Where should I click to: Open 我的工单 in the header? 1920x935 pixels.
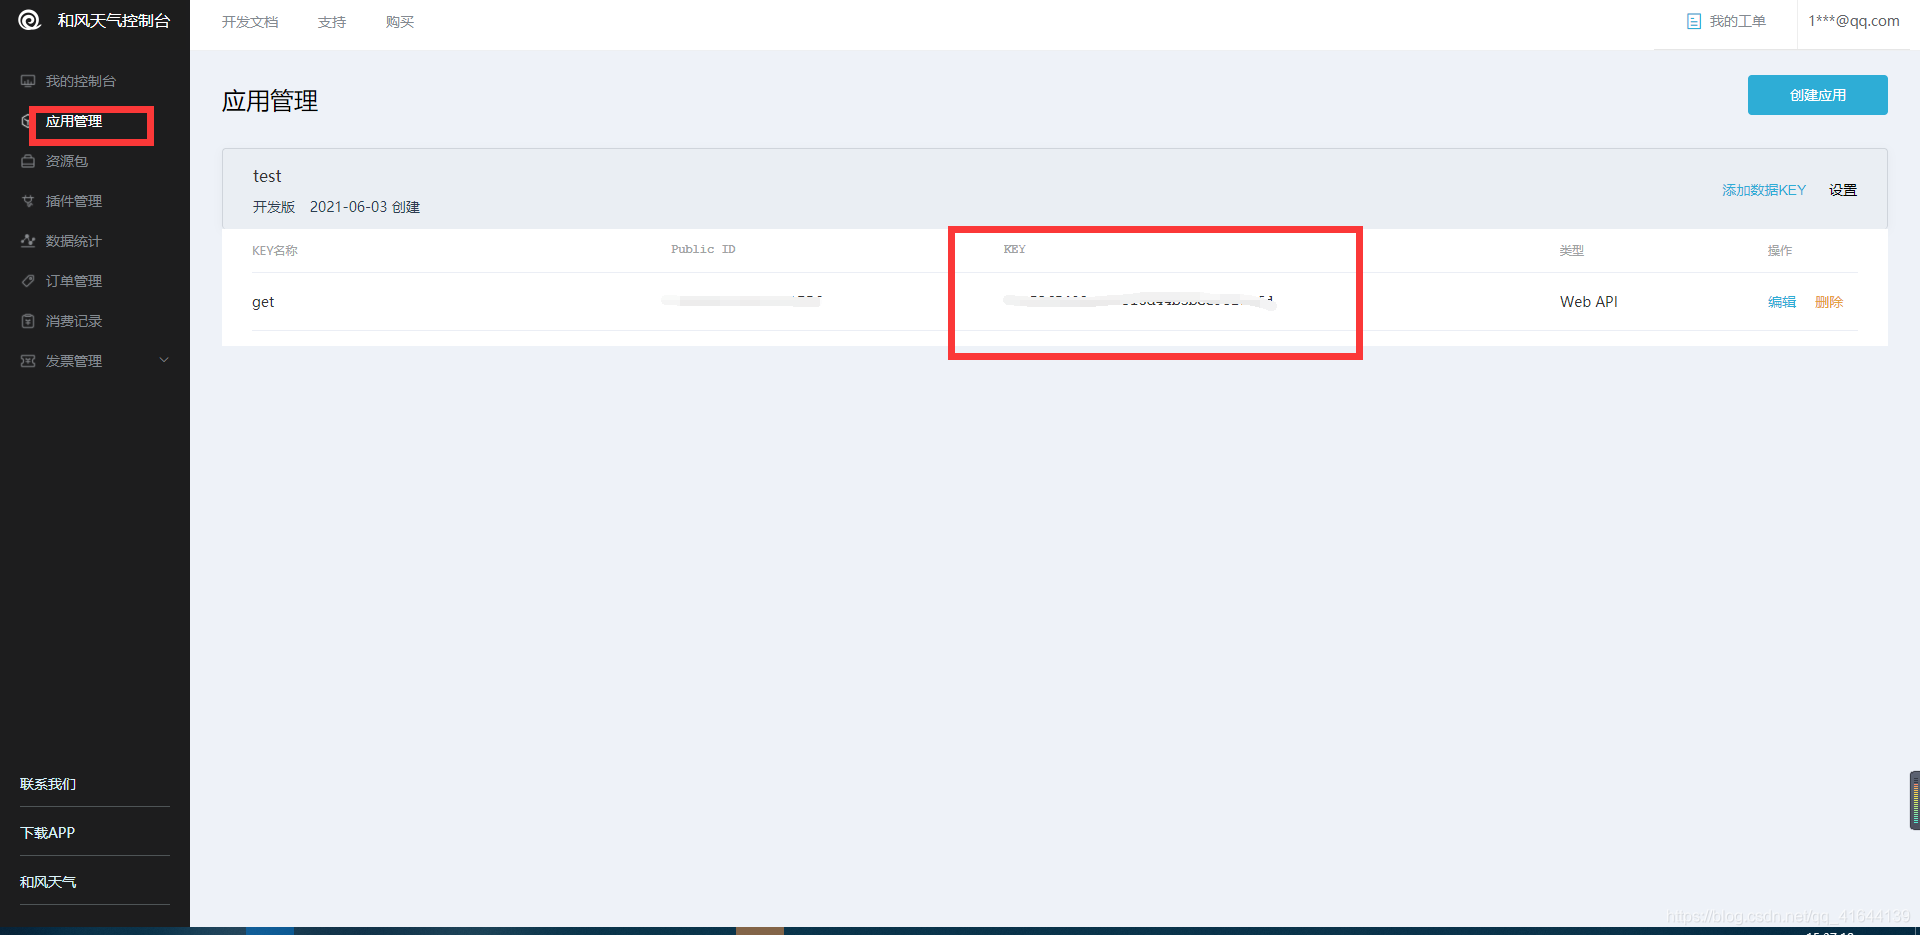(x=1738, y=21)
